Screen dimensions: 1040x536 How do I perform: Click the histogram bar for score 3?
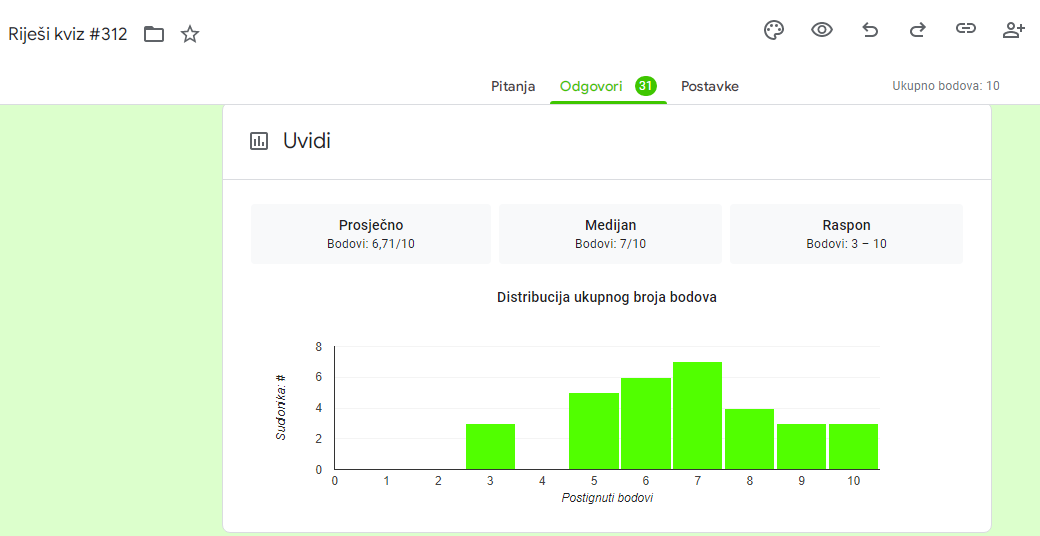490,446
